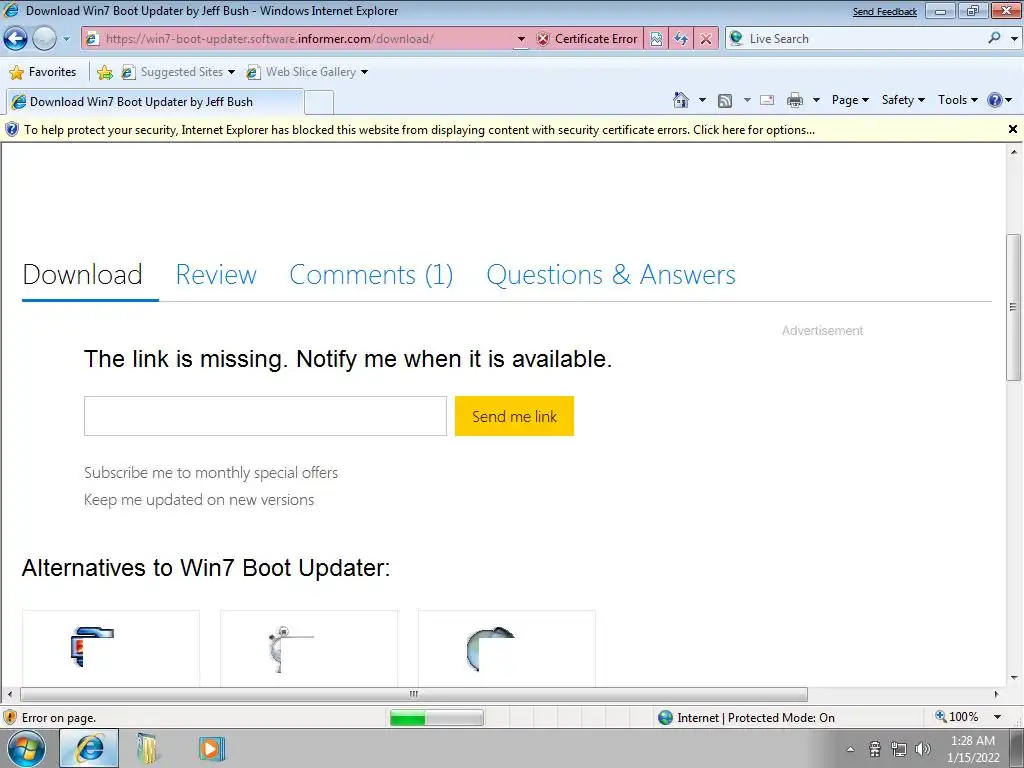Toggle the Compatibility View icon
The width and height of the screenshot is (1024, 768).
(656, 39)
